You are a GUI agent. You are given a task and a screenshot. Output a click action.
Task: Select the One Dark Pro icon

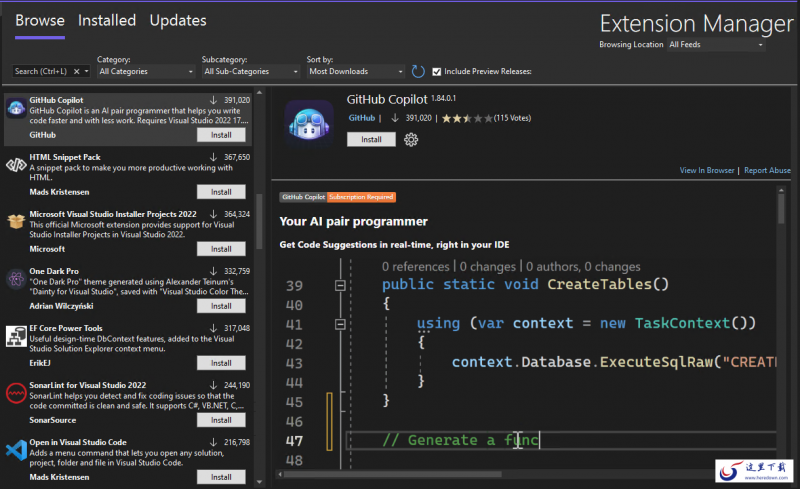click(16, 279)
